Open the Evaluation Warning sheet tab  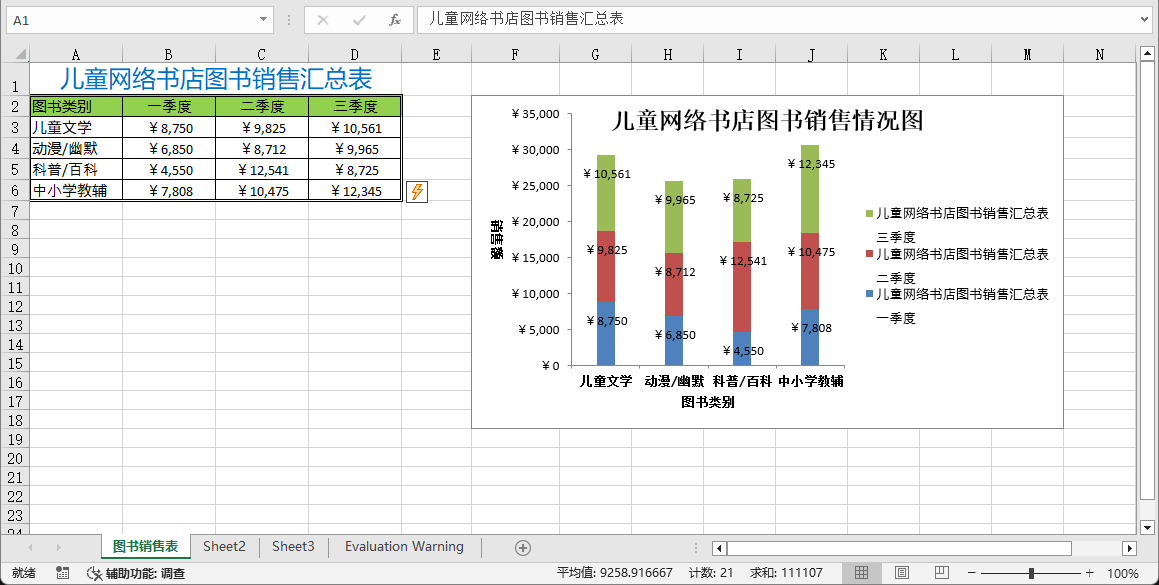tap(404, 547)
